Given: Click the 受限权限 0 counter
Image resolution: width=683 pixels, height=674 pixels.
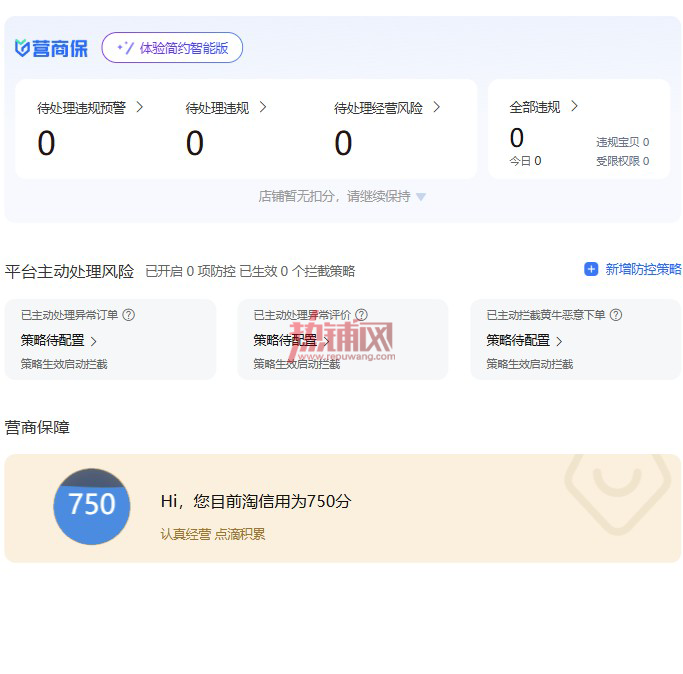Looking at the screenshot, I should (622, 161).
